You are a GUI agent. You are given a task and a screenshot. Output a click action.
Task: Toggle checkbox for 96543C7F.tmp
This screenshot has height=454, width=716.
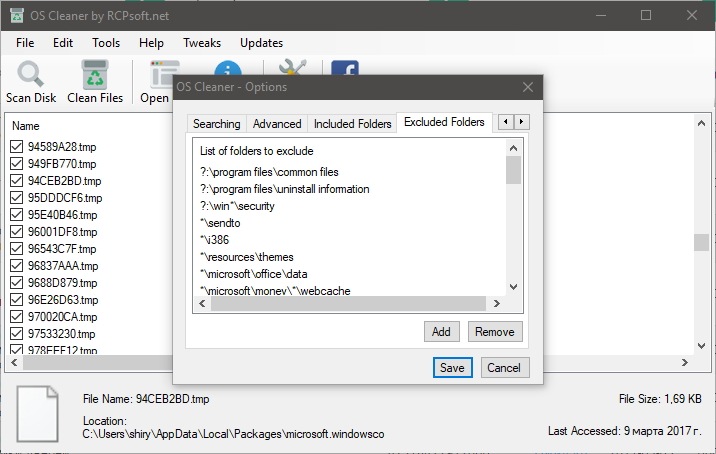click(16, 248)
